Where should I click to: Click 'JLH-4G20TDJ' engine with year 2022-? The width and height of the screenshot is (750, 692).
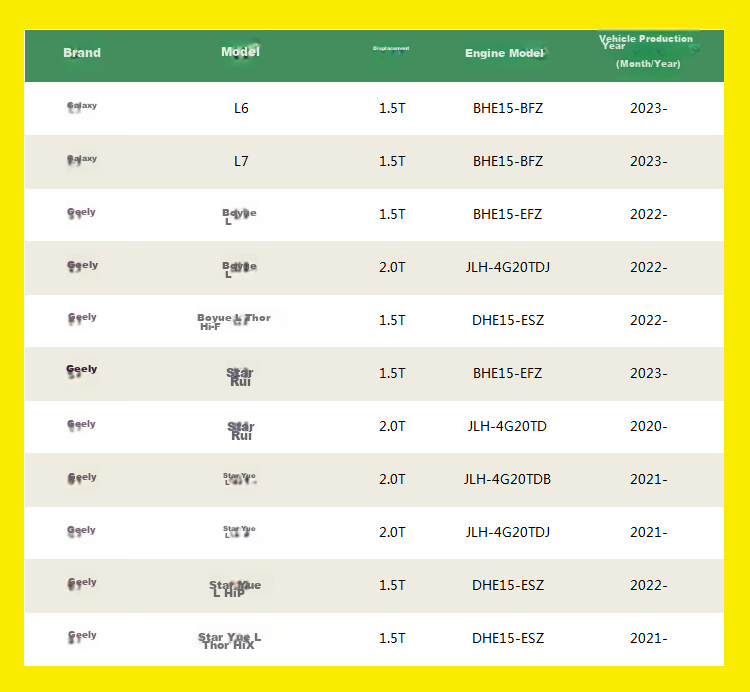(508, 267)
